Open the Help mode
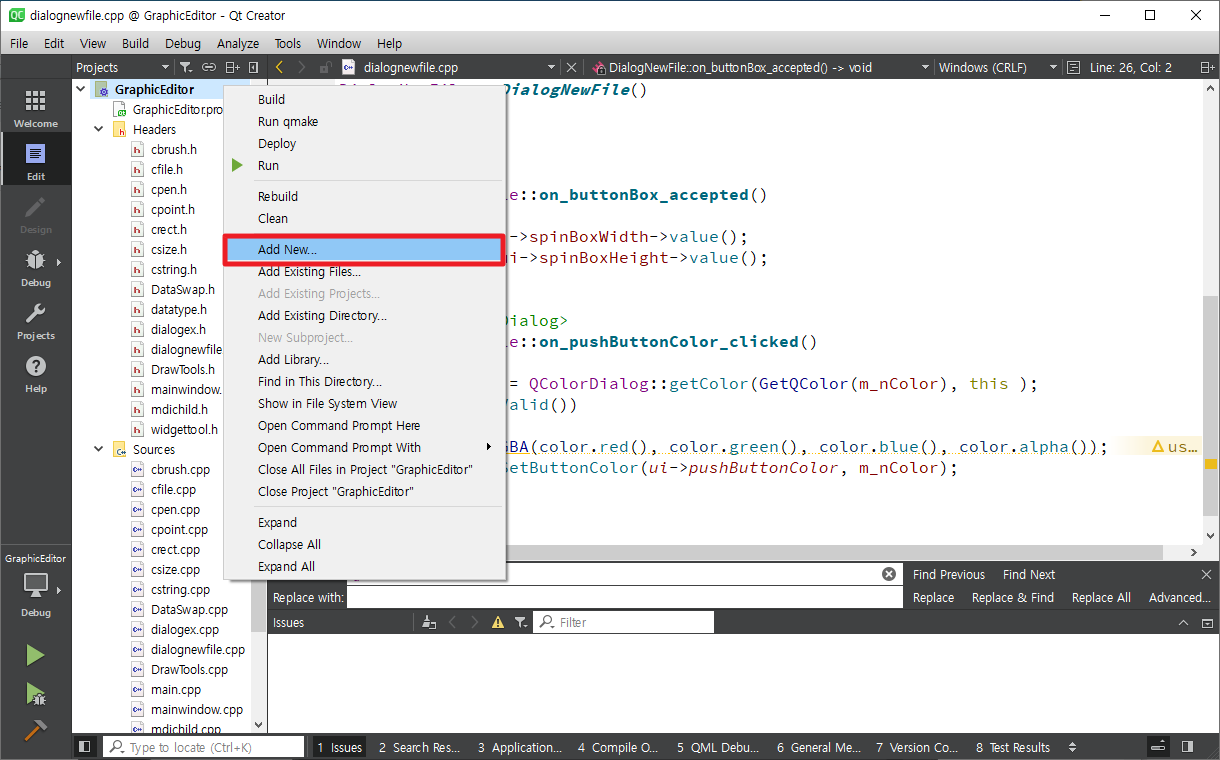The image size is (1220, 760). coord(35,372)
